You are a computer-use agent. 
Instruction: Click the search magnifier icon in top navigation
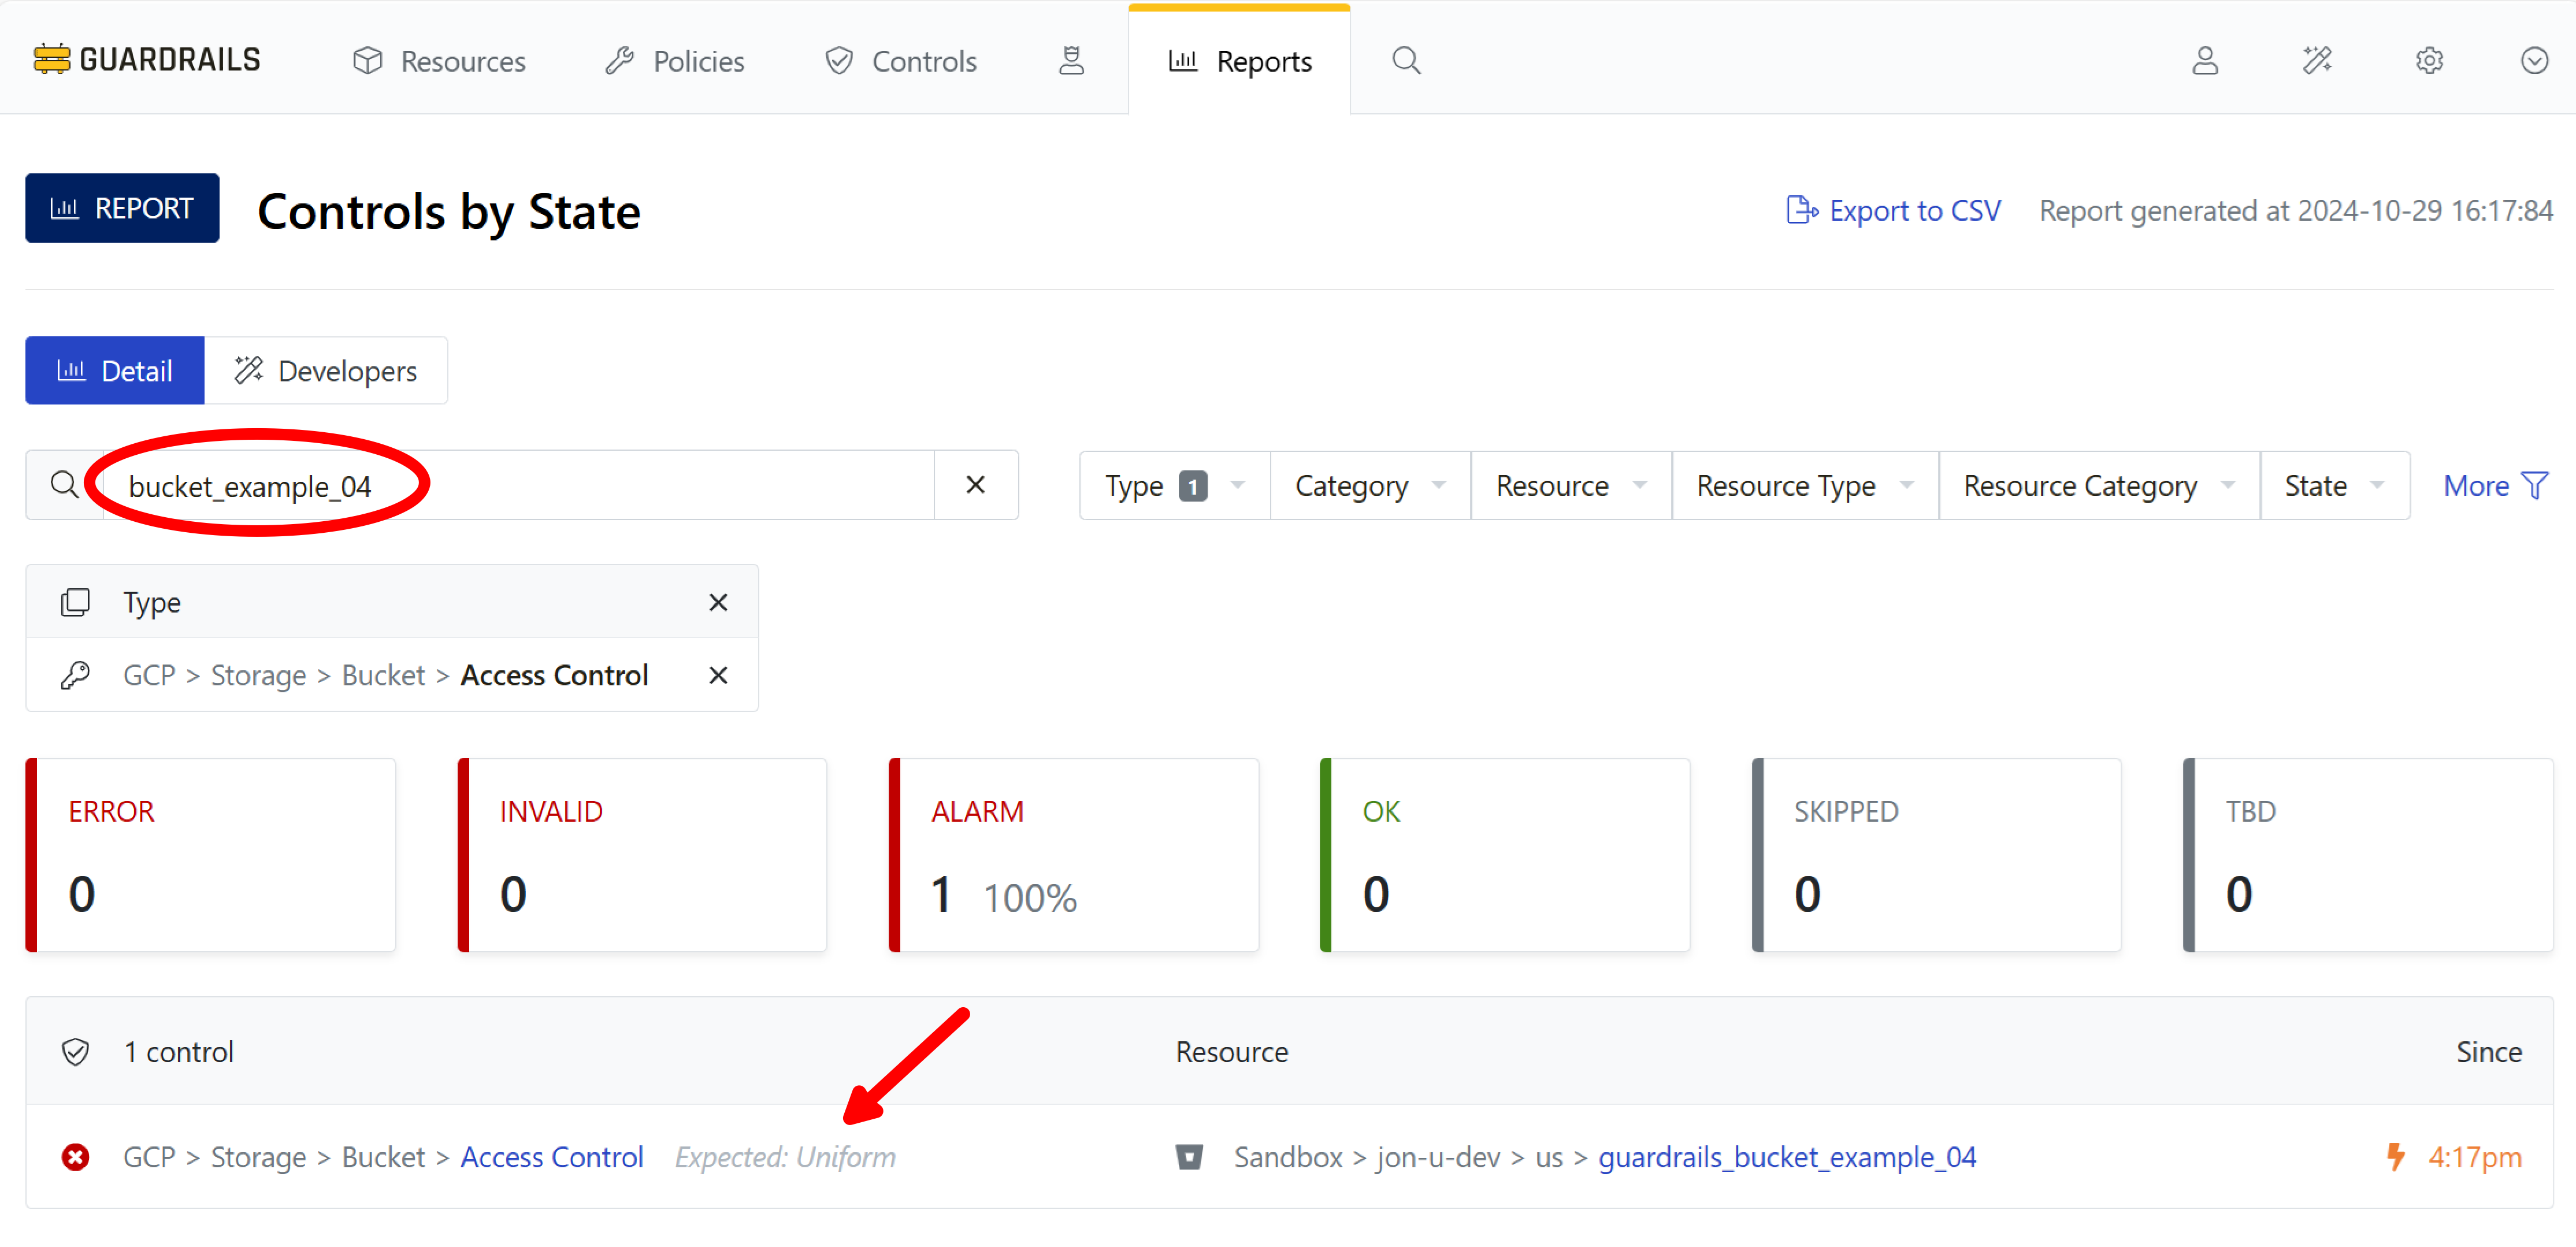1405,61
